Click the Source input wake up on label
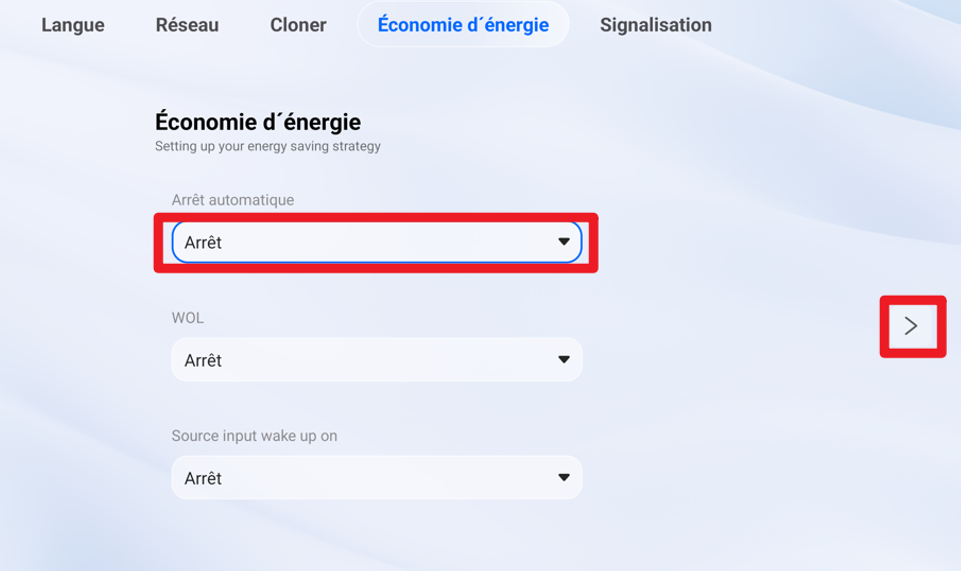 (254, 436)
